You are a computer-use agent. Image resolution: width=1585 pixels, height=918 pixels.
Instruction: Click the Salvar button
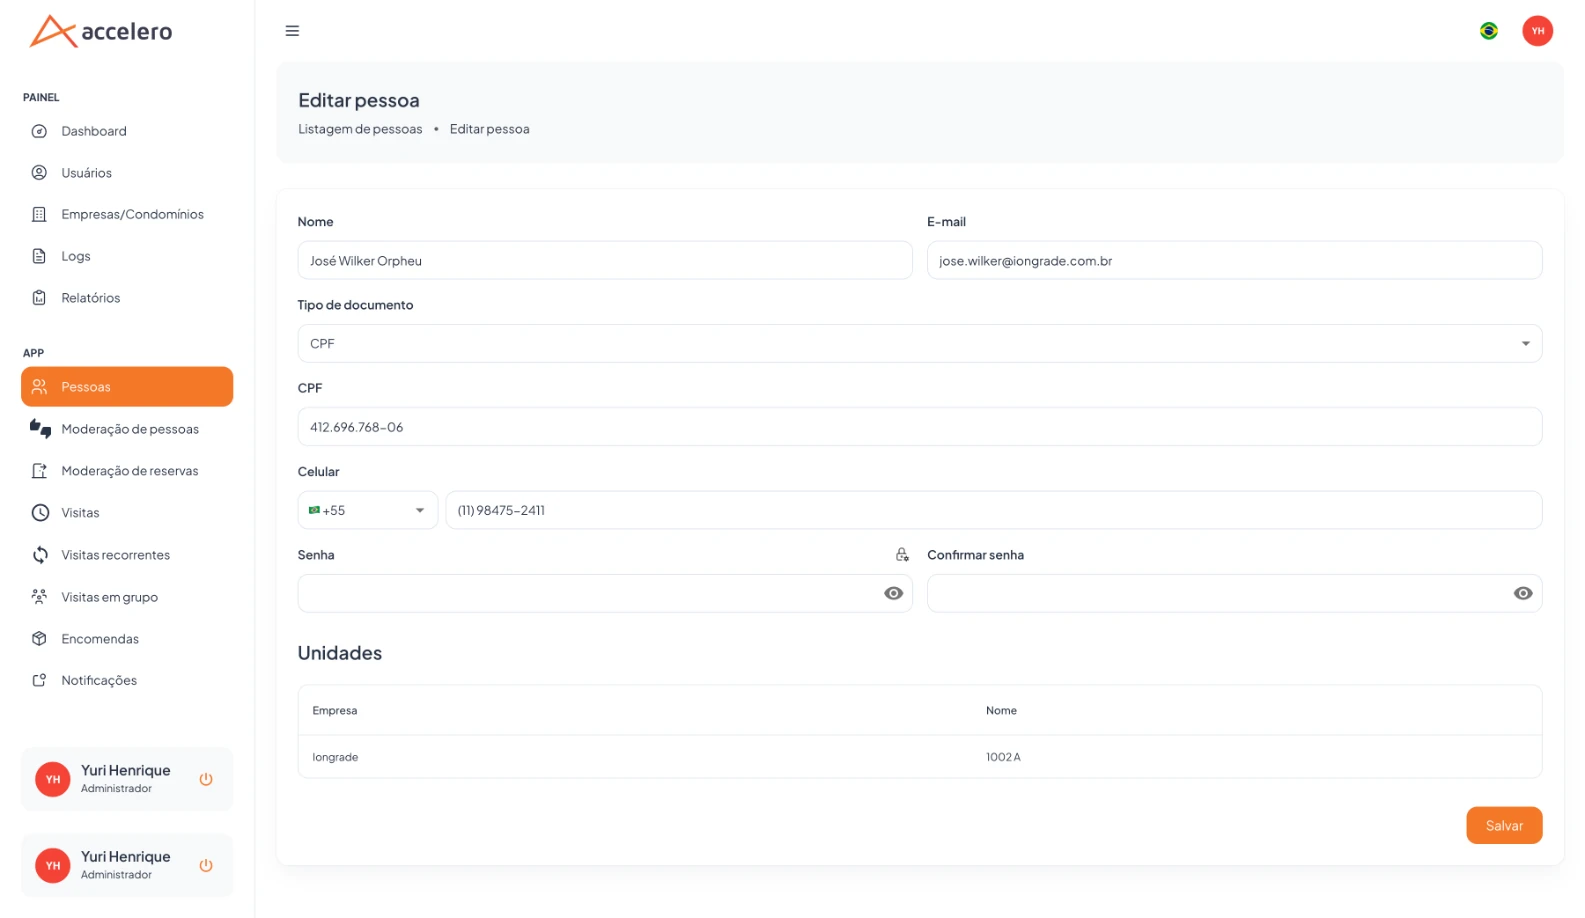click(1504, 826)
